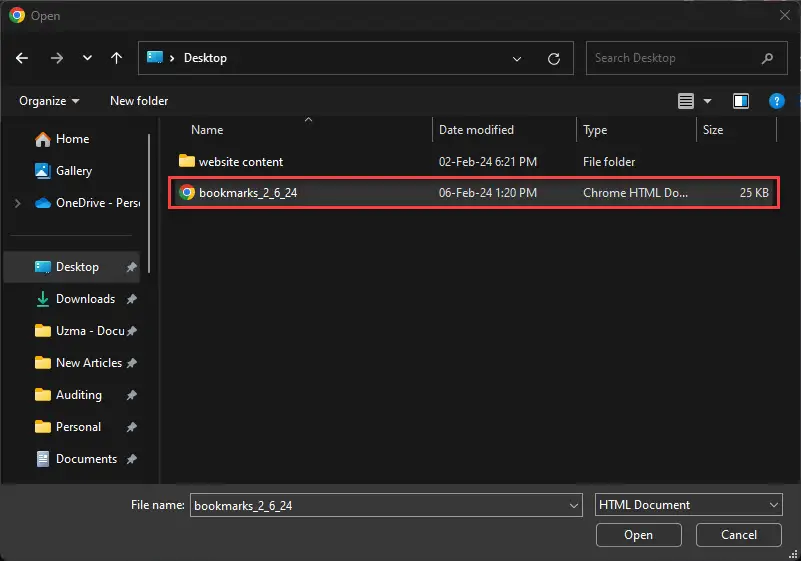Open recent locations chevron
801x561 pixels.
(x=87, y=58)
